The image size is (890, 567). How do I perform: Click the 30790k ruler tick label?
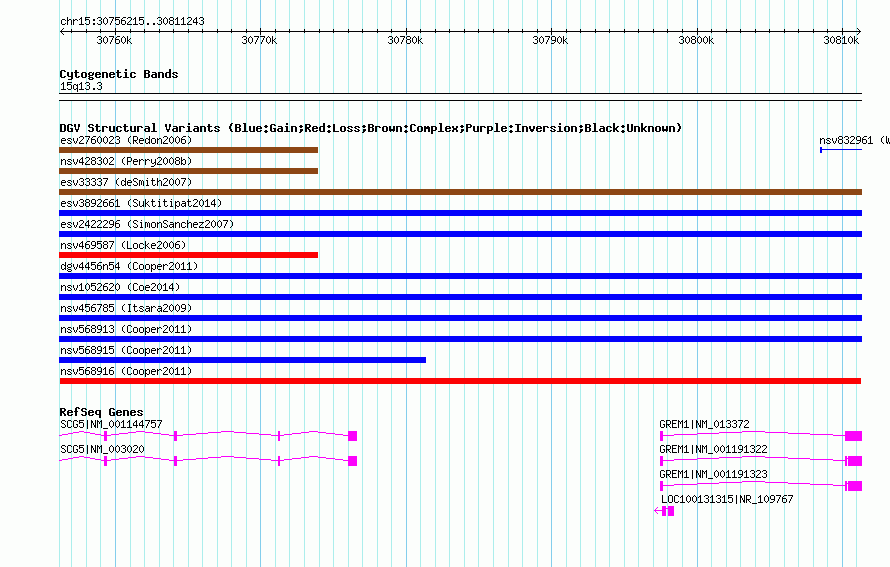pyautogui.click(x=550, y=40)
